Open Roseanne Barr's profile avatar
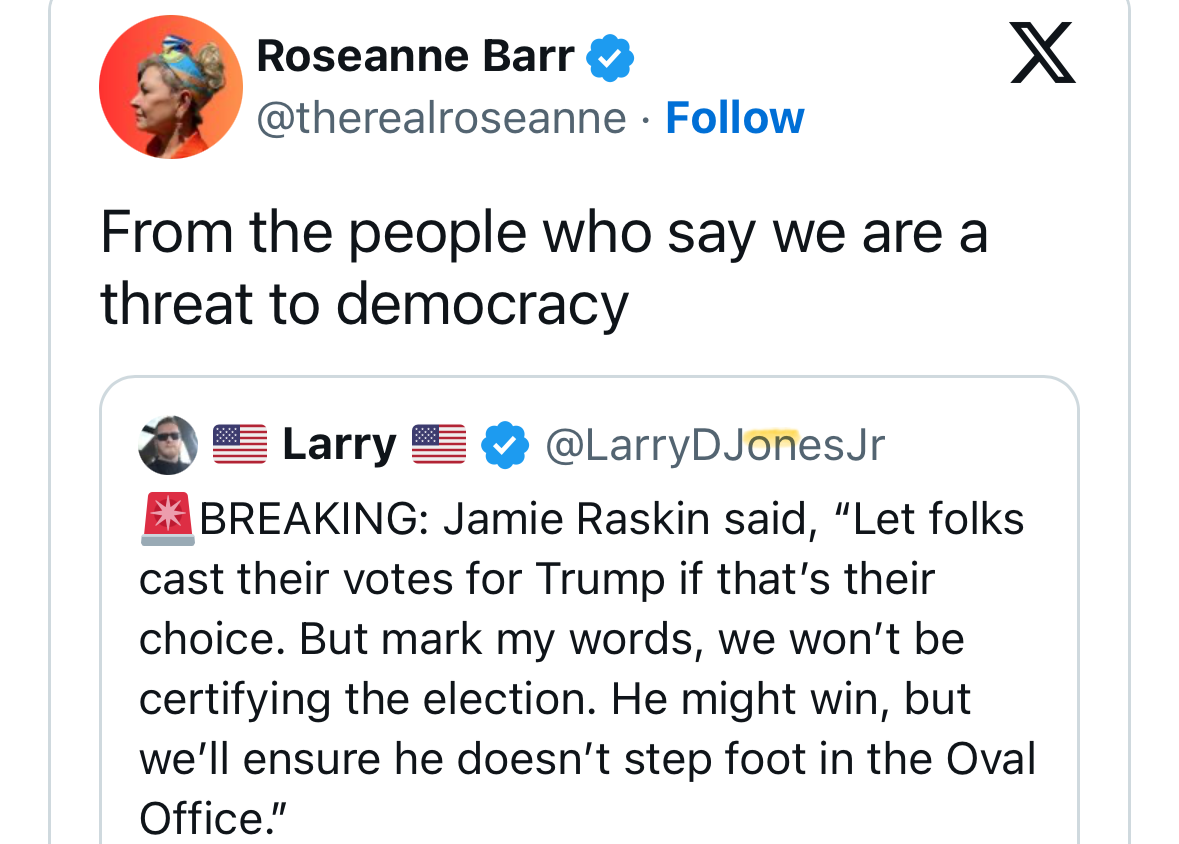Viewport: 1179px width, 844px height. click(171, 87)
